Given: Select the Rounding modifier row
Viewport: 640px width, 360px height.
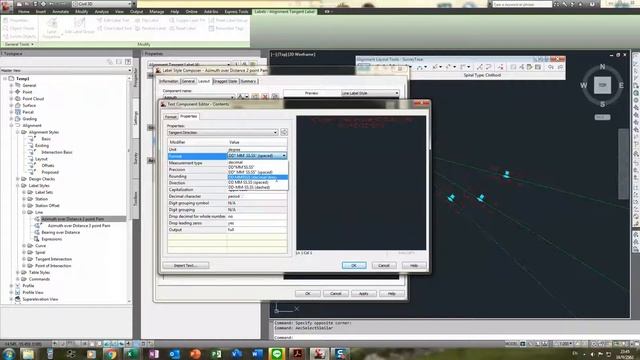Looking at the screenshot, I should coord(227,176).
